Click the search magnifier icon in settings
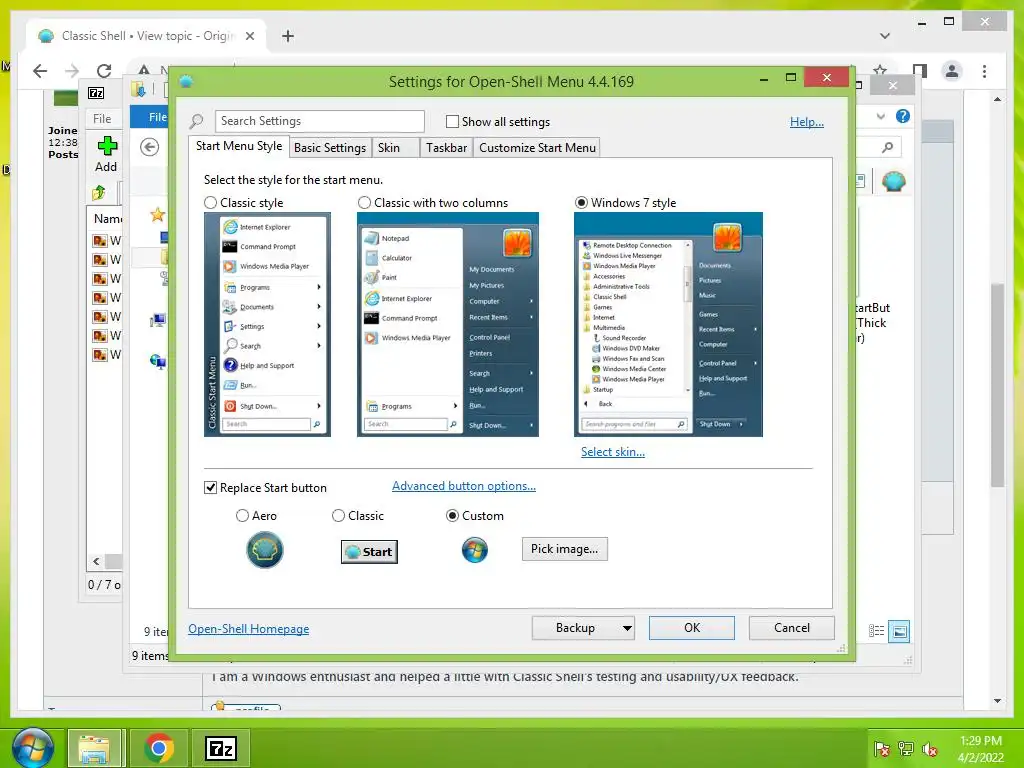 pyautogui.click(x=196, y=121)
